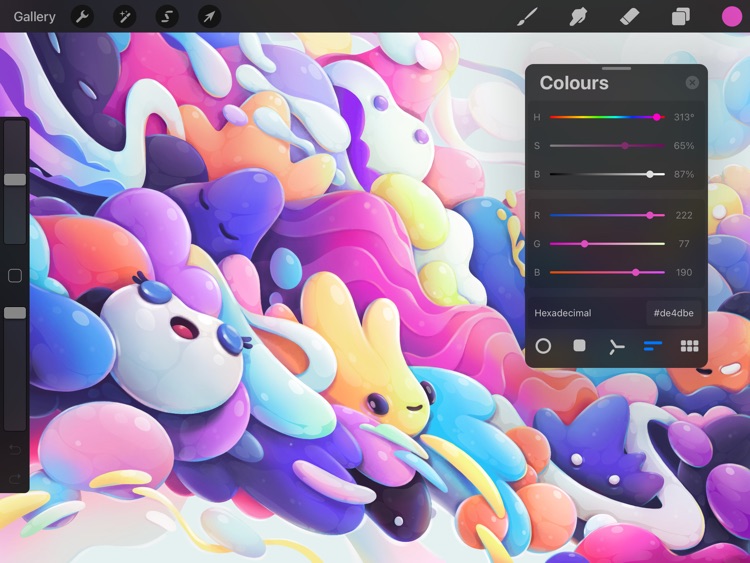Viewport: 750px width, 563px height.
Task: Click the Hue slider track
Action: 606,117
